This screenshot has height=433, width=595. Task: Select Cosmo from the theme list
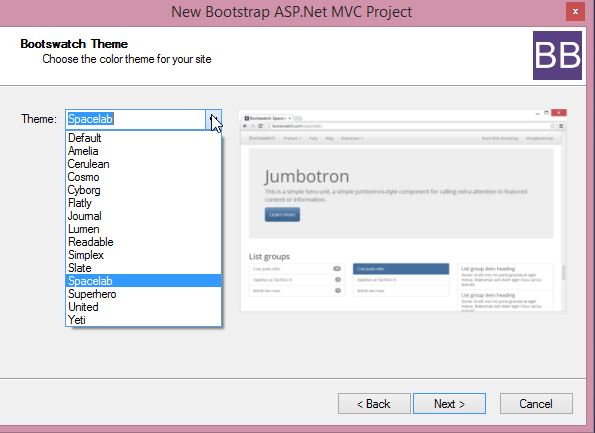click(x=143, y=177)
